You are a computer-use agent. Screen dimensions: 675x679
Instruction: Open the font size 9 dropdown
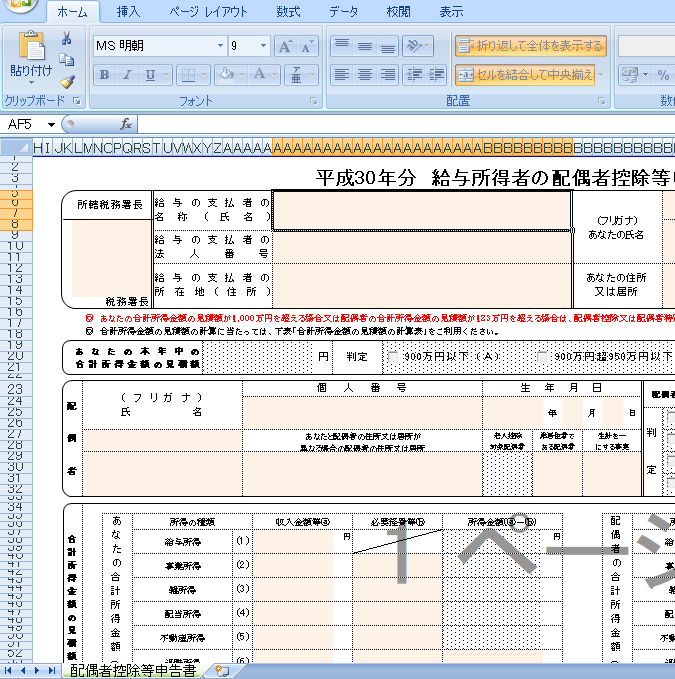coord(263,45)
